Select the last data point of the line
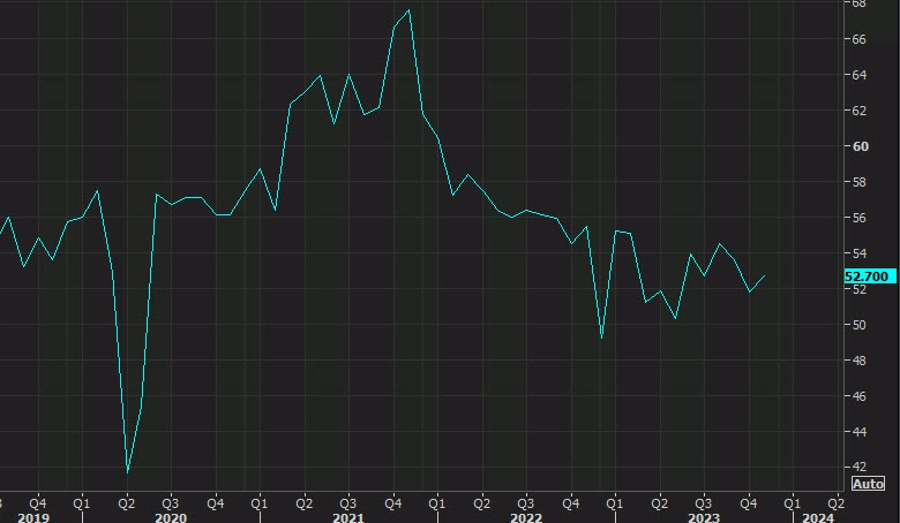The height and width of the screenshot is (523, 900). tap(764, 276)
